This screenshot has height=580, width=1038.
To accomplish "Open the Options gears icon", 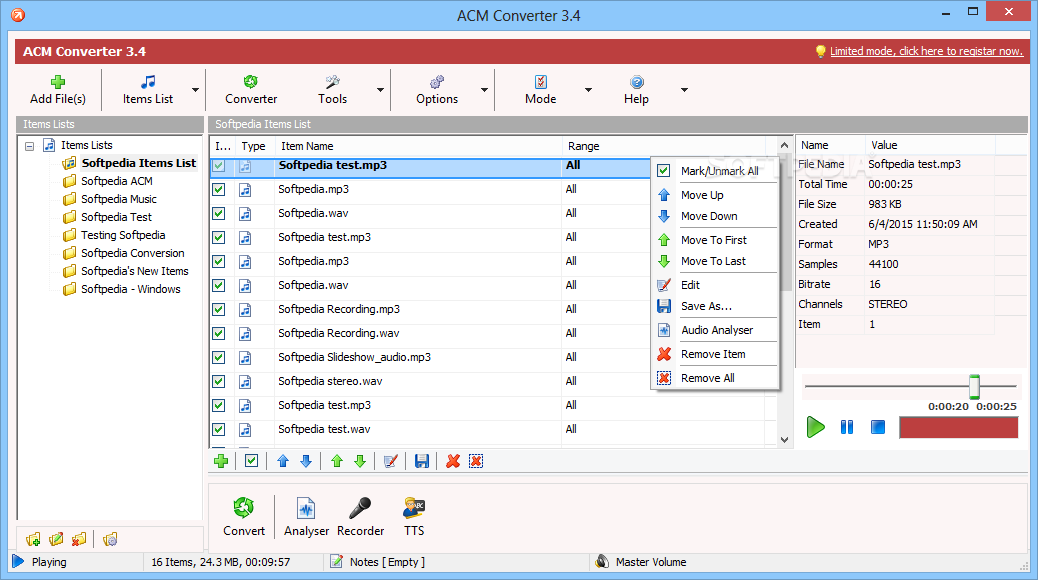I will click(x=437, y=82).
